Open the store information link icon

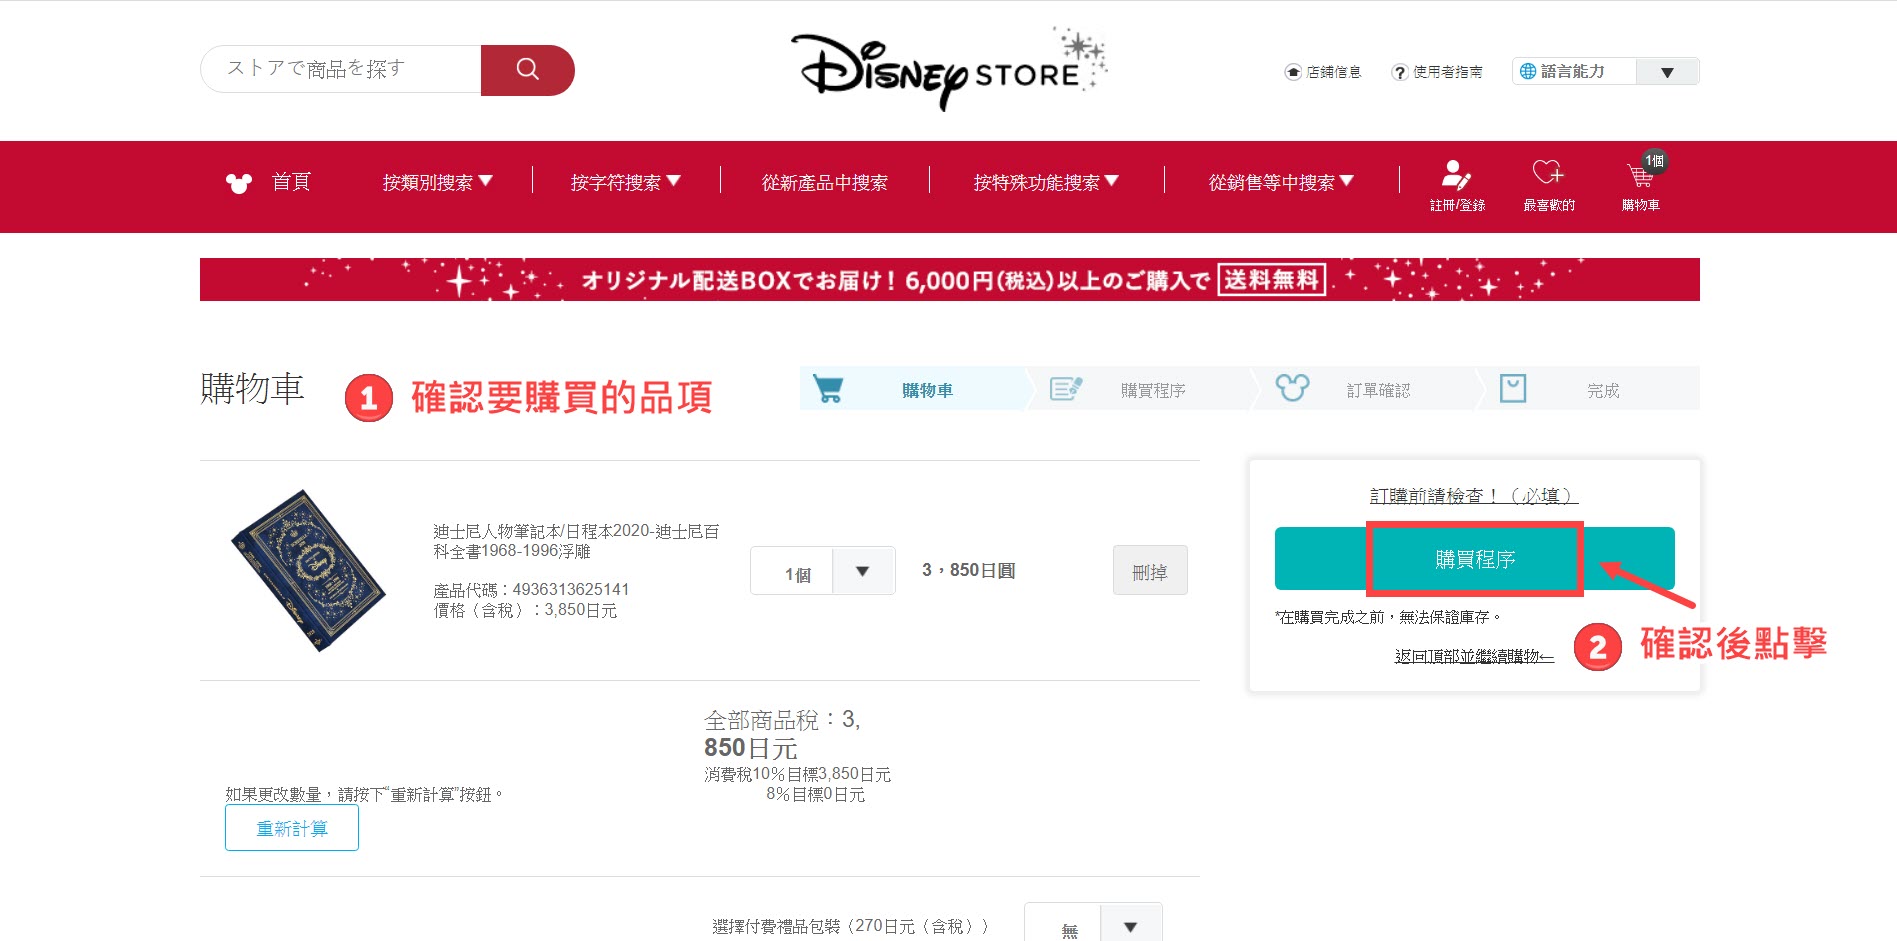(x=1293, y=72)
